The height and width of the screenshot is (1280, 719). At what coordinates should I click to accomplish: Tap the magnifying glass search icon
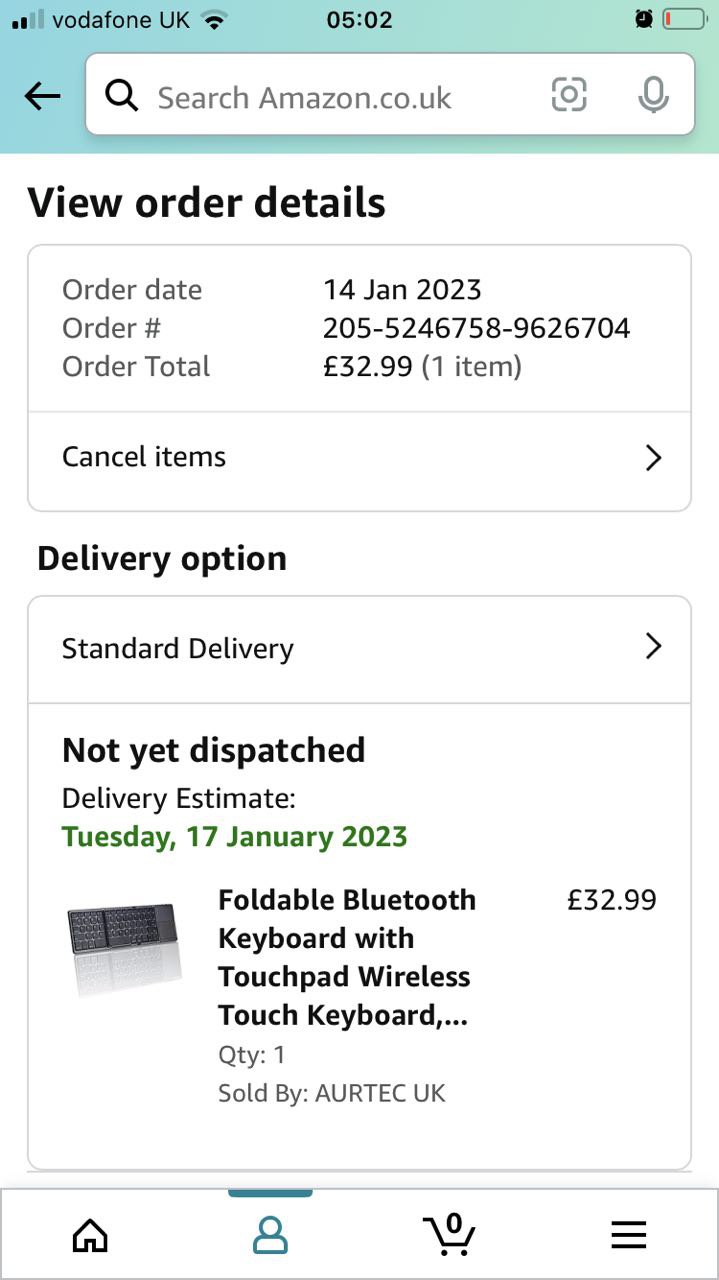(121, 96)
